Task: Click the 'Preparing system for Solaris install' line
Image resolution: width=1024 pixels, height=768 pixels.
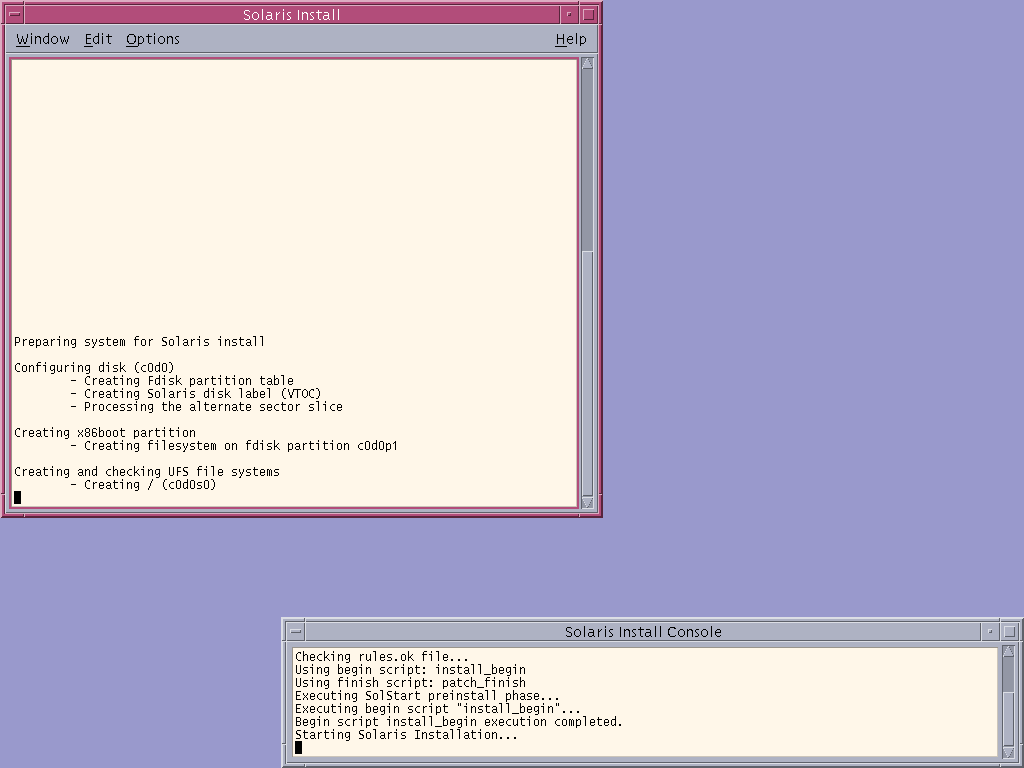Action: (x=139, y=342)
